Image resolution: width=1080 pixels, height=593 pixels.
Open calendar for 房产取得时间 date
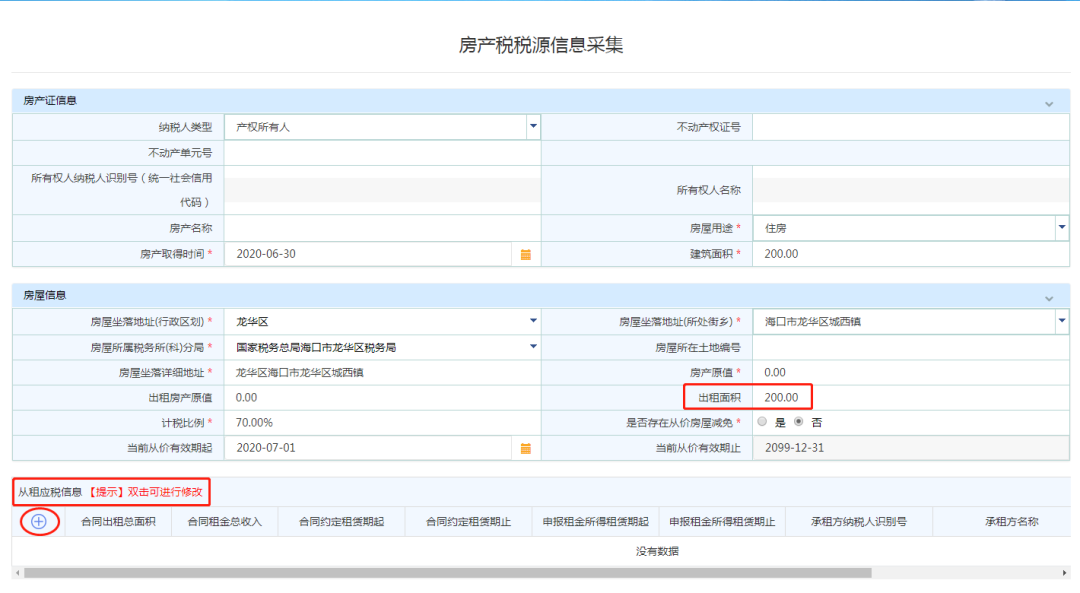526,255
